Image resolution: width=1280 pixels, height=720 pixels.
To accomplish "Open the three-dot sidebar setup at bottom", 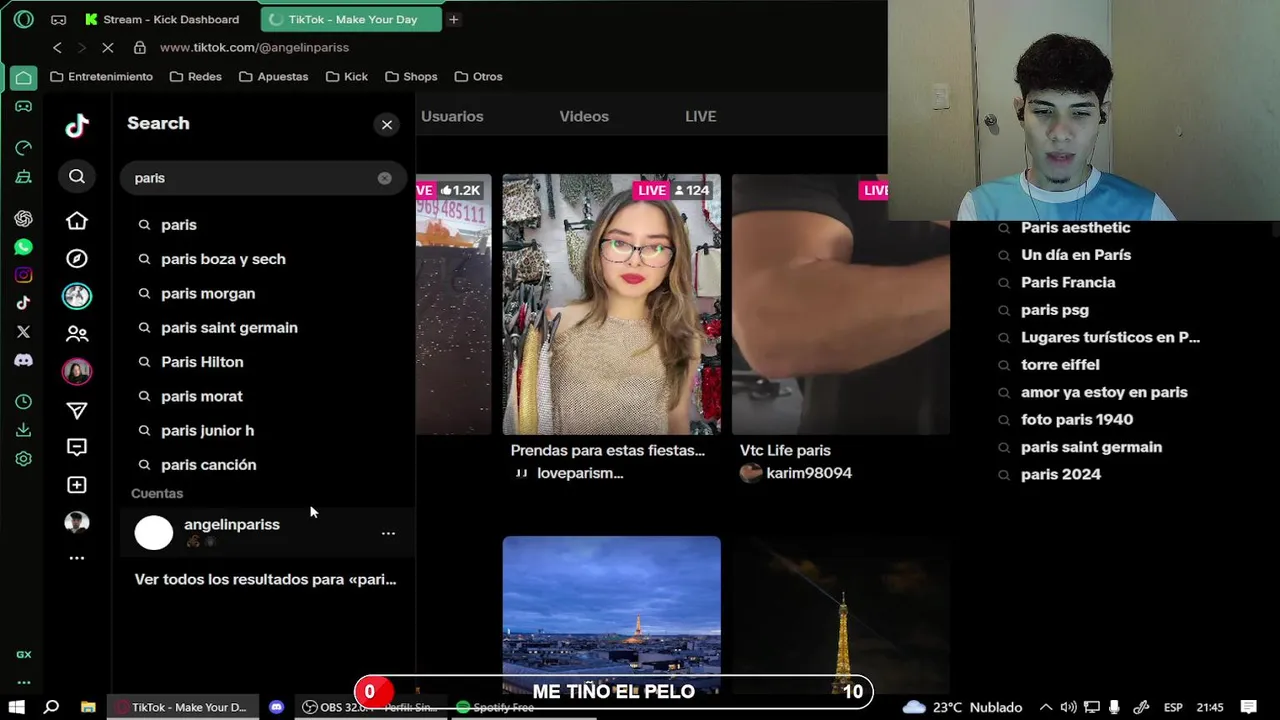I will [23, 682].
